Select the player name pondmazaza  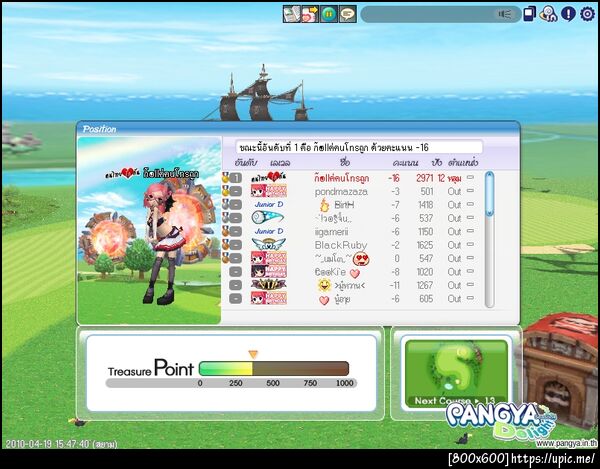(x=341, y=192)
